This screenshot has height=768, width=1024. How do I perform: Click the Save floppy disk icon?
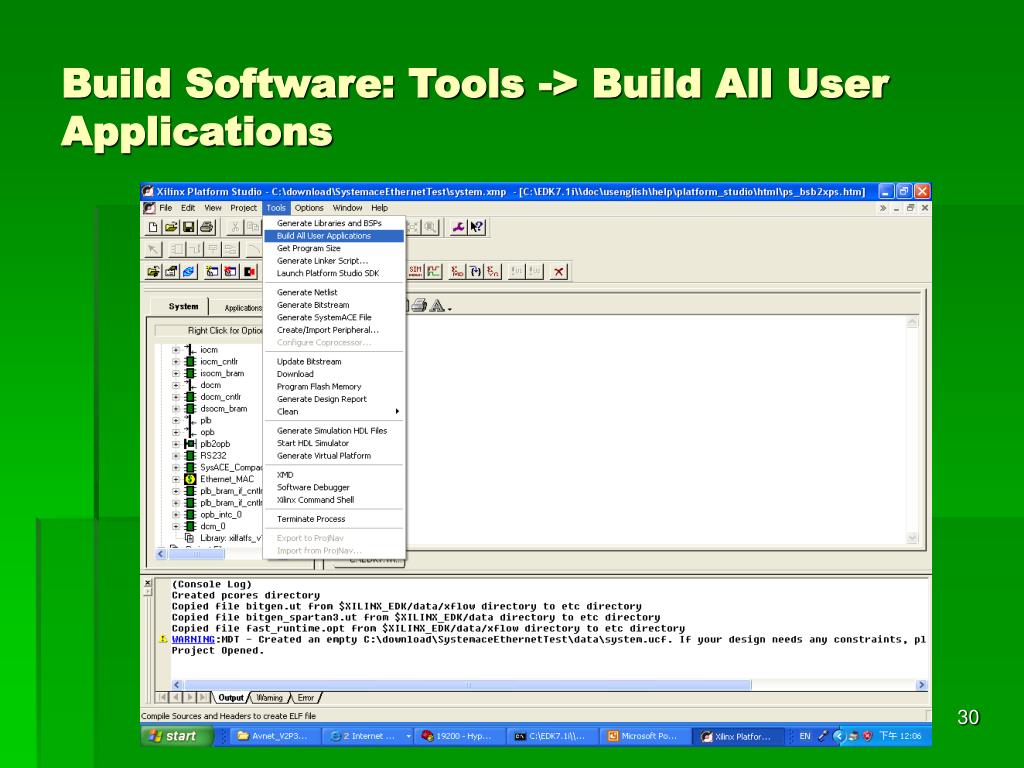(188, 227)
